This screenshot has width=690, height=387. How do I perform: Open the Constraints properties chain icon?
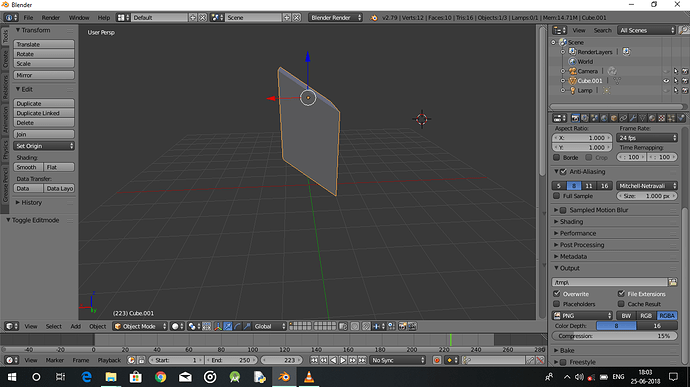click(x=623, y=118)
